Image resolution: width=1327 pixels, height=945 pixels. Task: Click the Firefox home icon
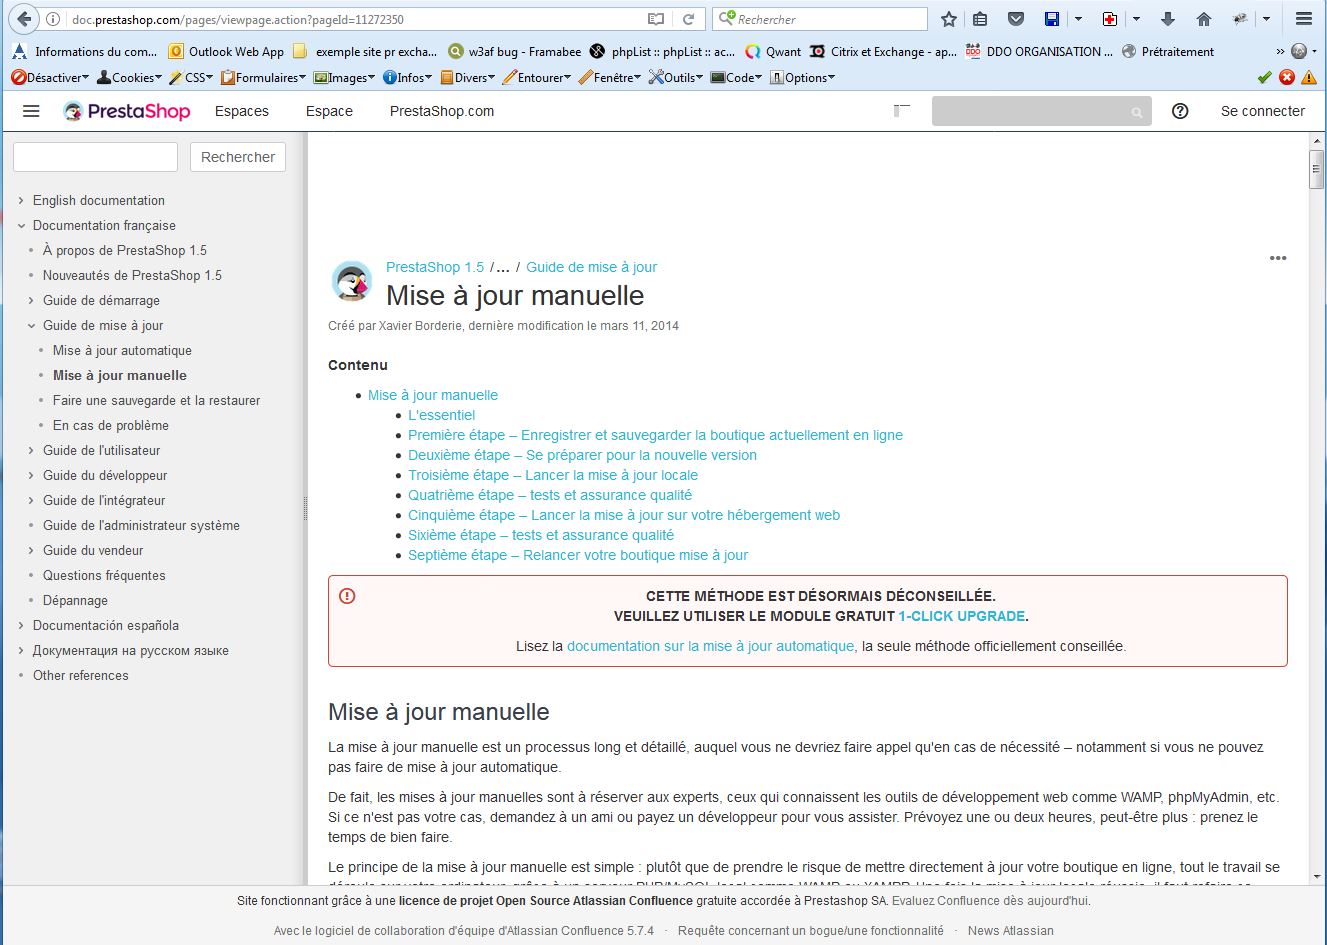[x=1204, y=19]
